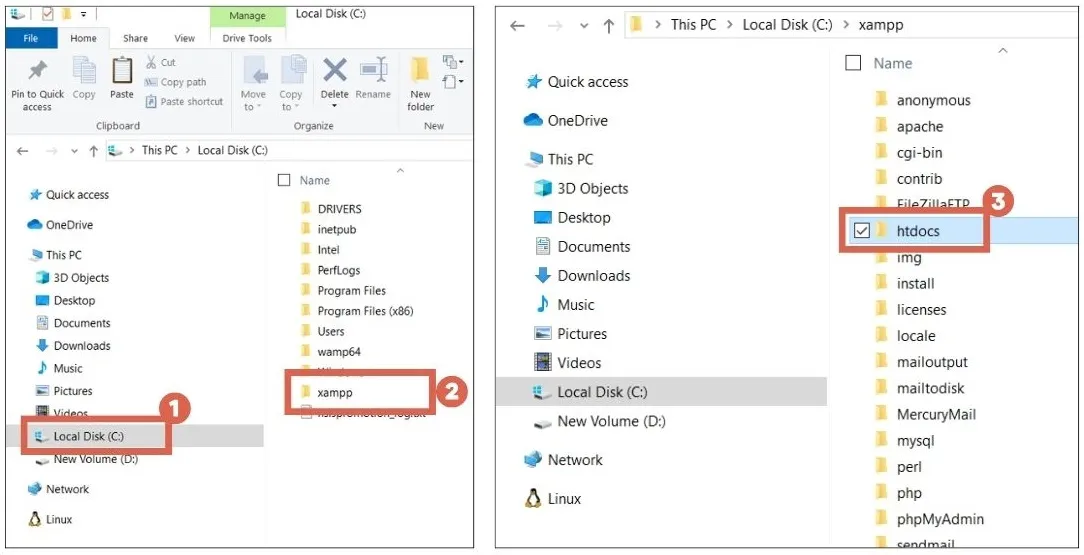Click the Paste clipboard icon
Image resolution: width=1084 pixels, height=555 pixels.
click(x=122, y=70)
